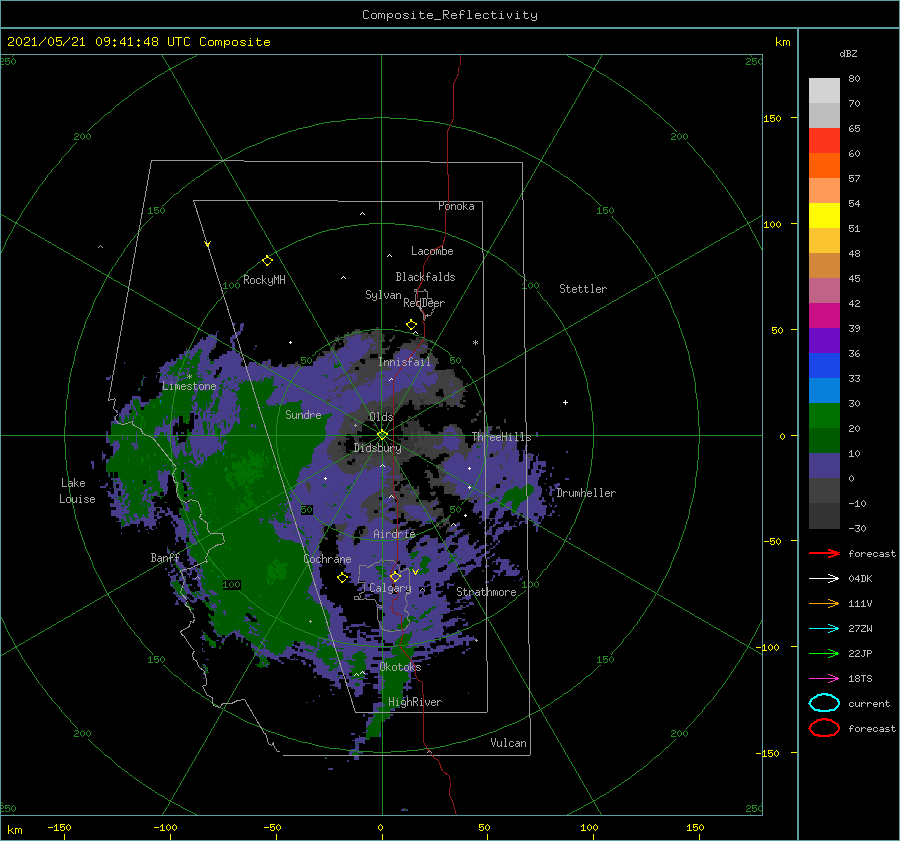Pick the slate 0-10 dBZ color band
900x841 pixels.
[x=824, y=466]
